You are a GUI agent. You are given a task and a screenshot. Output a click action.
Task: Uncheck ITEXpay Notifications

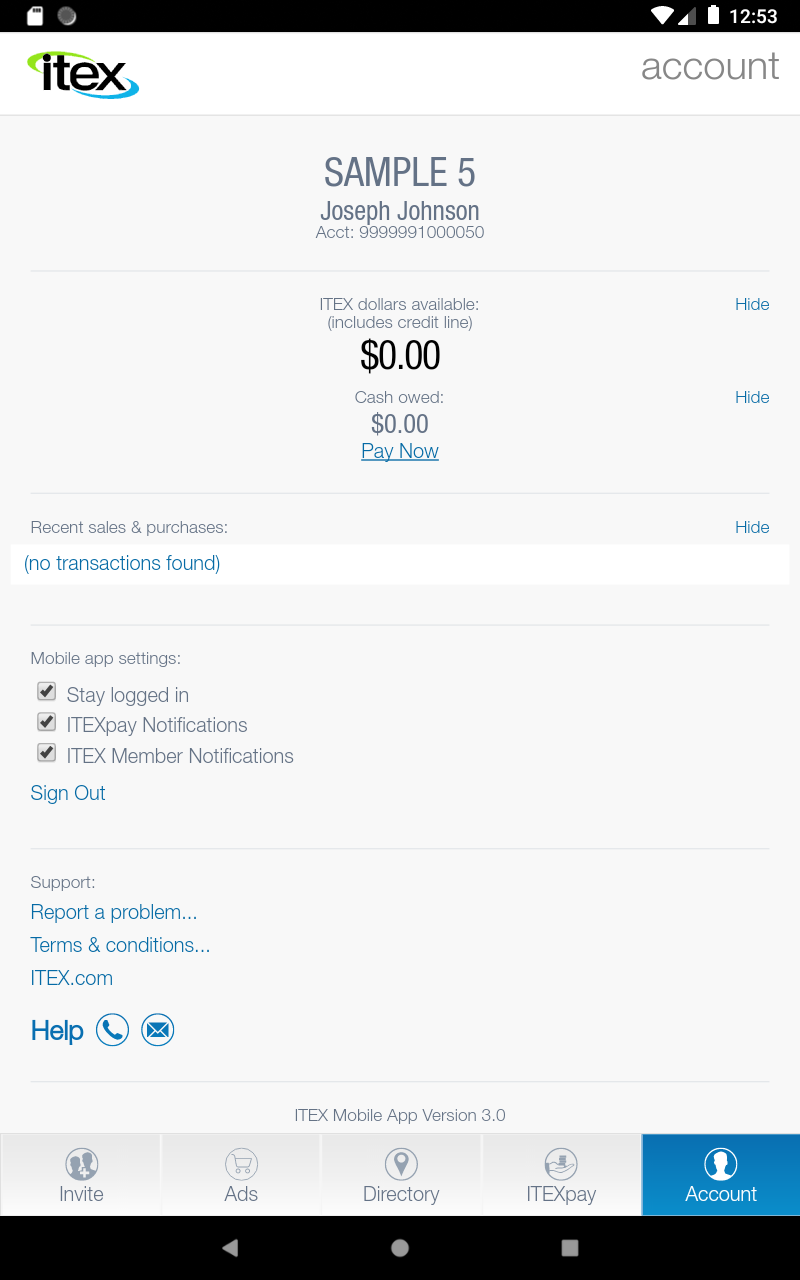coord(46,721)
